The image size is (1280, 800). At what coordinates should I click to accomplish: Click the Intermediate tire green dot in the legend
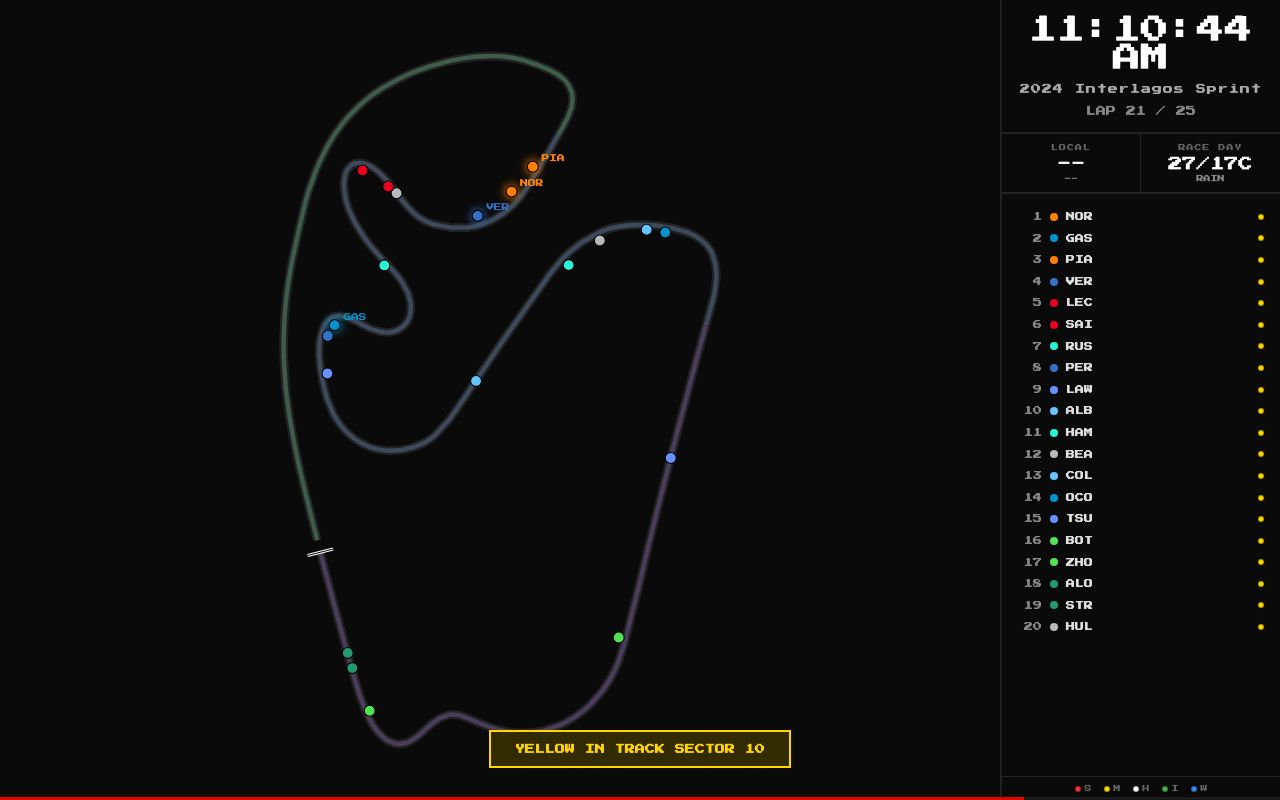tap(1165, 788)
